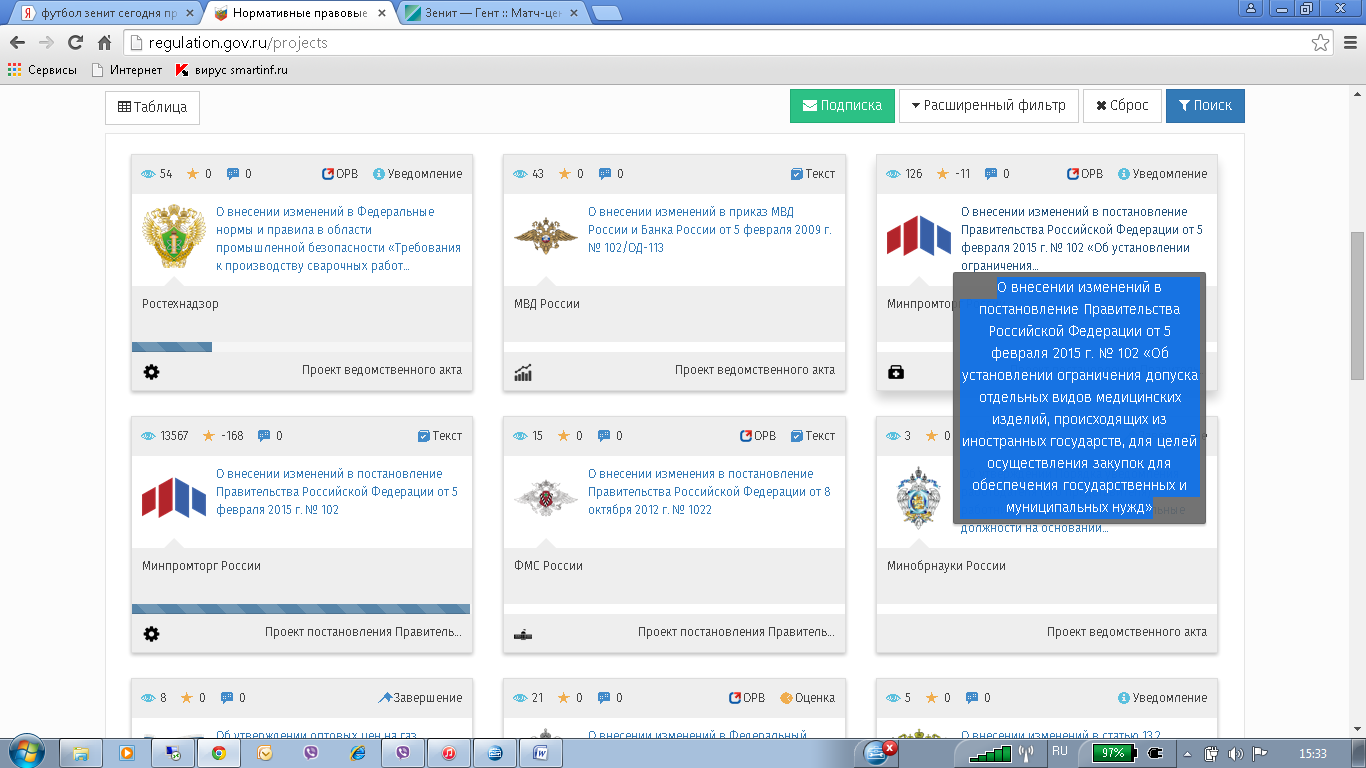Click the Завершение badge on the card with 8 views
1366x768 pixels.
tap(420, 698)
